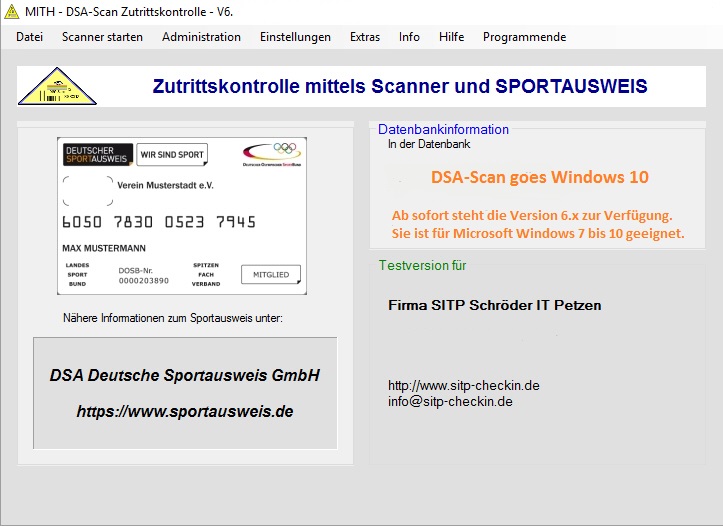Click Nähere Informationen zum Sportausweis unter label
Viewport: 723px width, 526px height.
point(173,318)
